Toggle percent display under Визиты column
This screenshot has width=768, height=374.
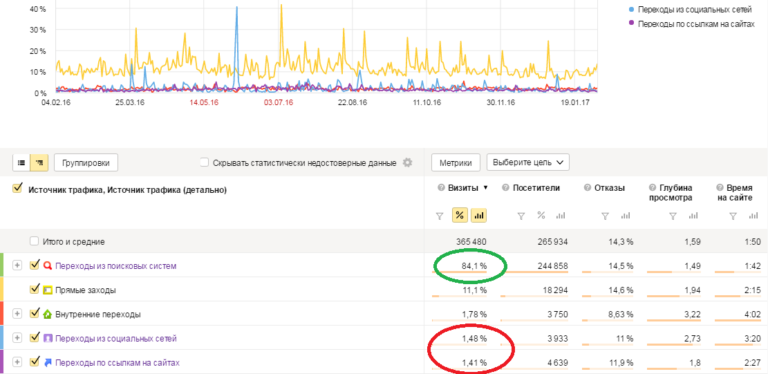click(459, 215)
